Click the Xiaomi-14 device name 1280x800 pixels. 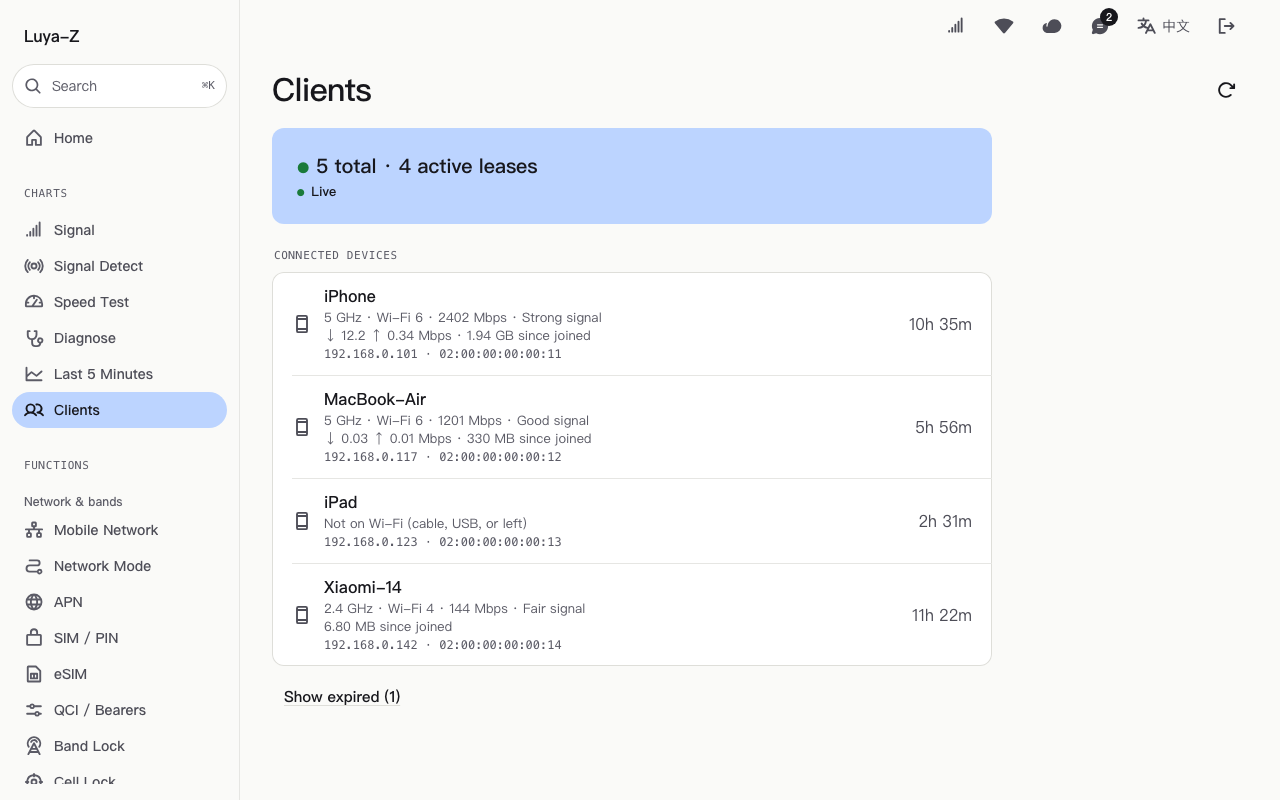(363, 587)
